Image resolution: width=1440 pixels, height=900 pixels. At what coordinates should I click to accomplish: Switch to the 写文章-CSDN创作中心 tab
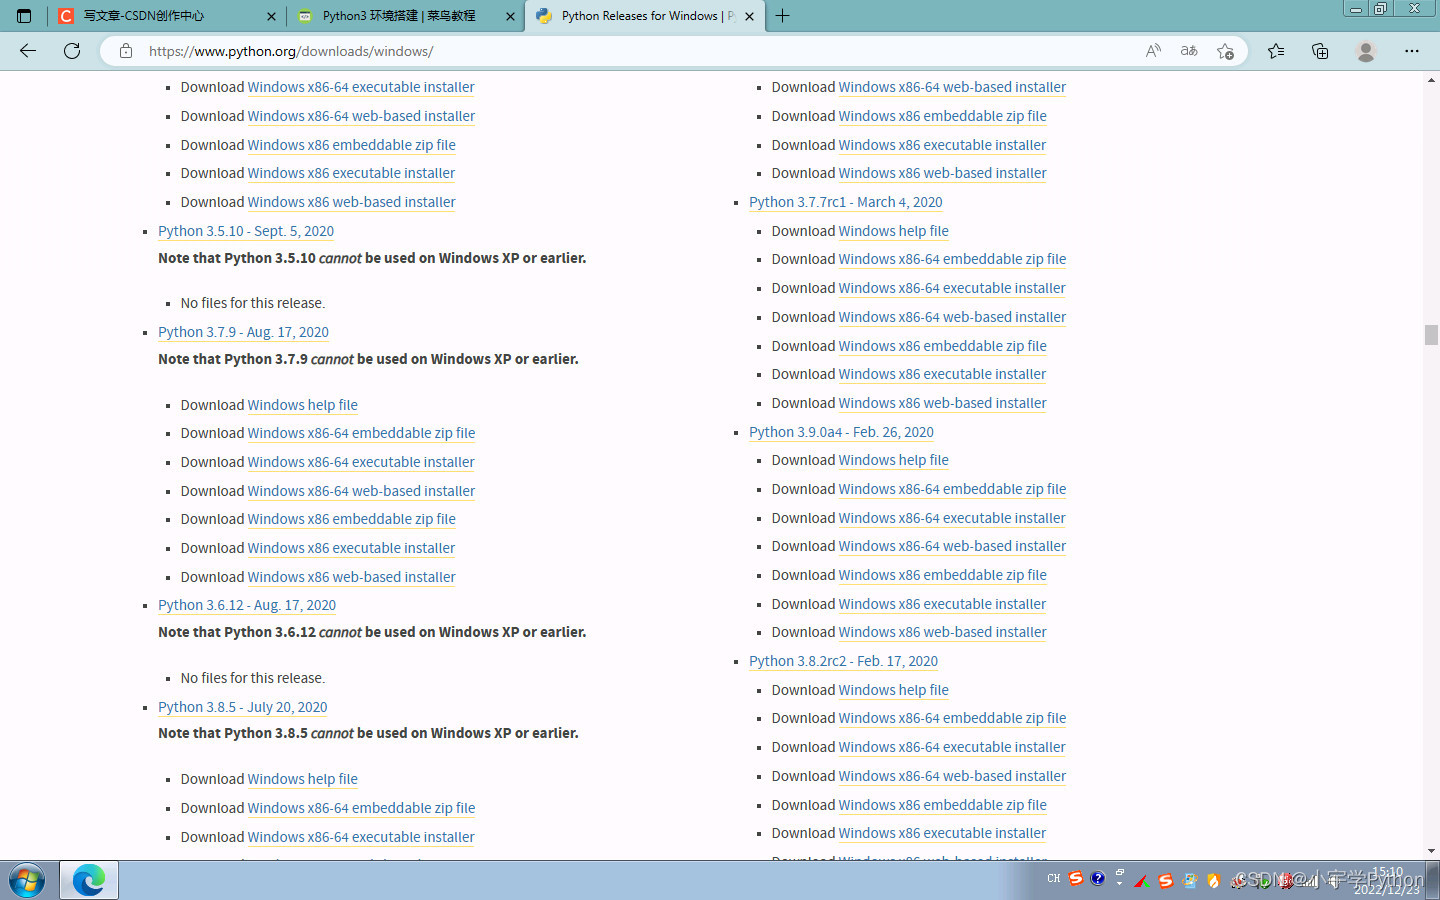(166, 16)
